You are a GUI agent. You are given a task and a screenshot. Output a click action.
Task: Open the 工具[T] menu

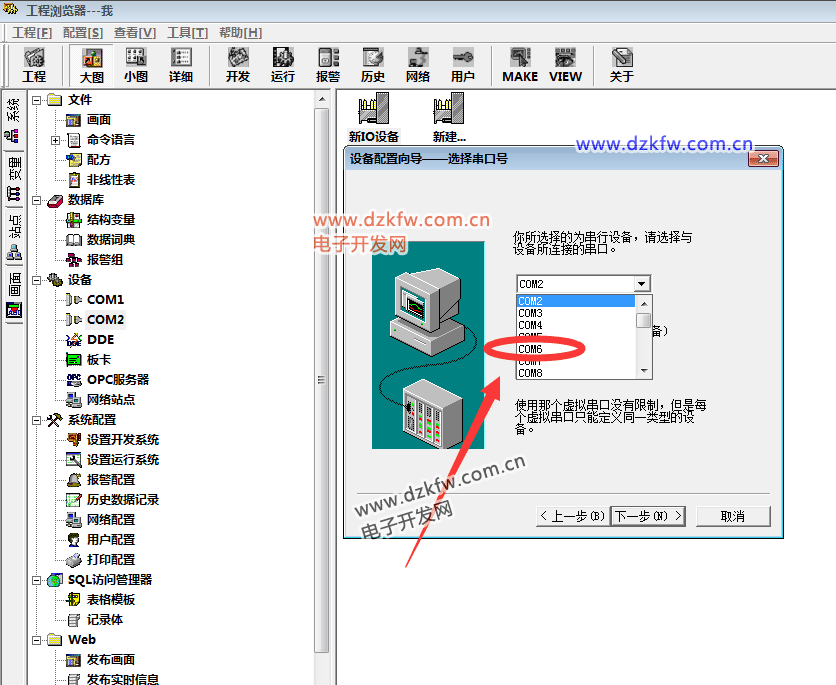coord(187,32)
